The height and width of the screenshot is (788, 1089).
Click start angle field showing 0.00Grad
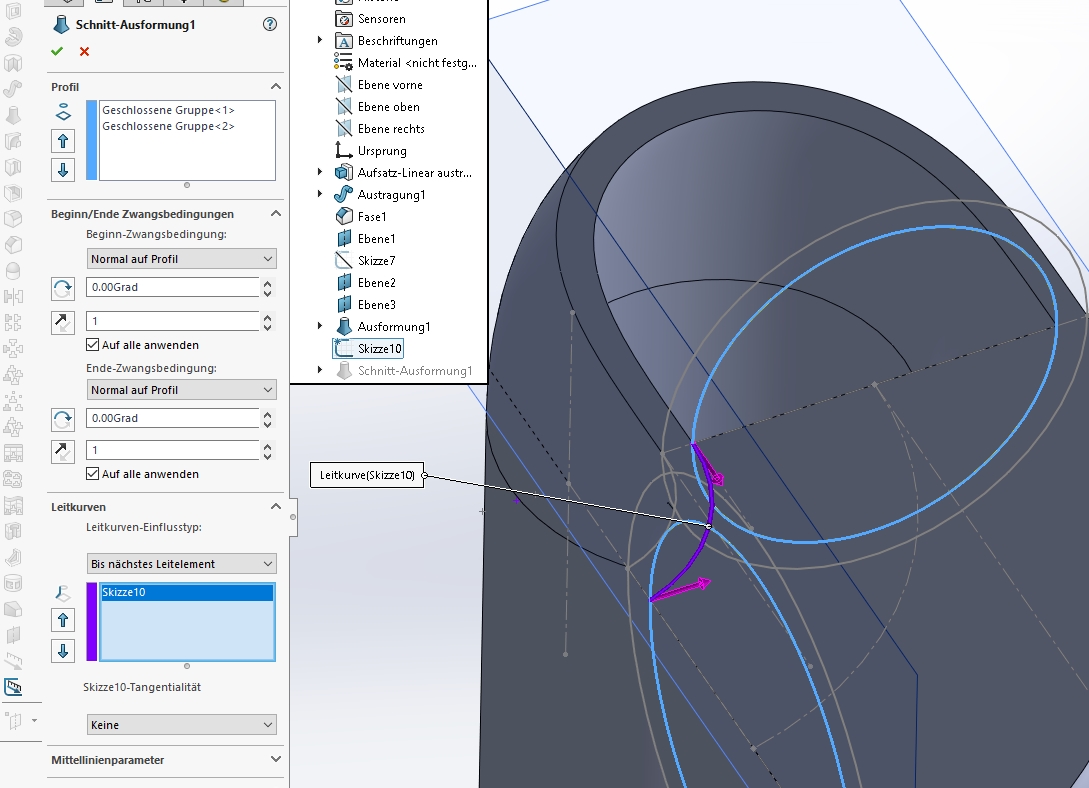pos(172,287)
